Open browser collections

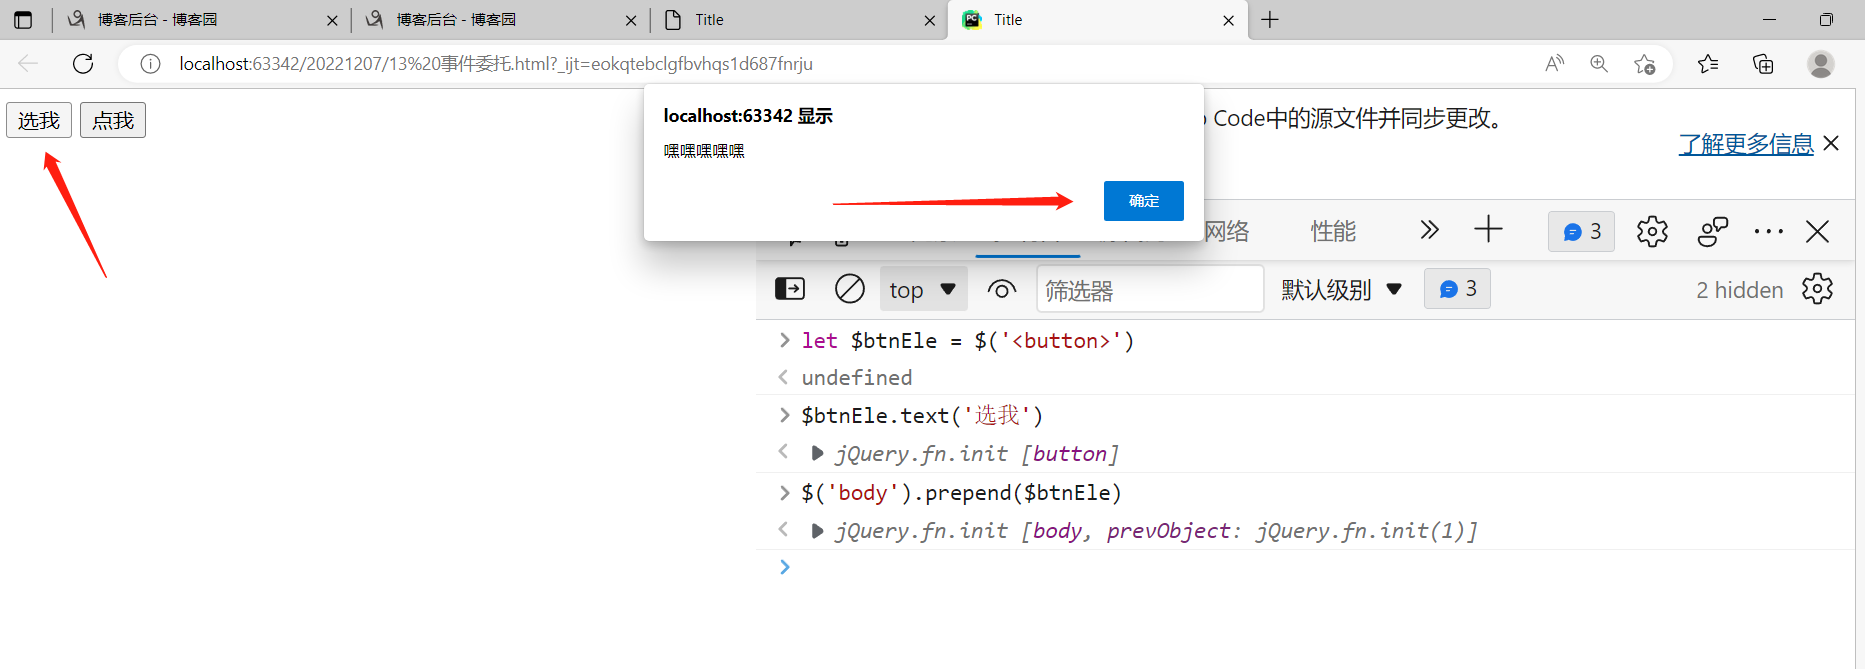point(1763,64)
